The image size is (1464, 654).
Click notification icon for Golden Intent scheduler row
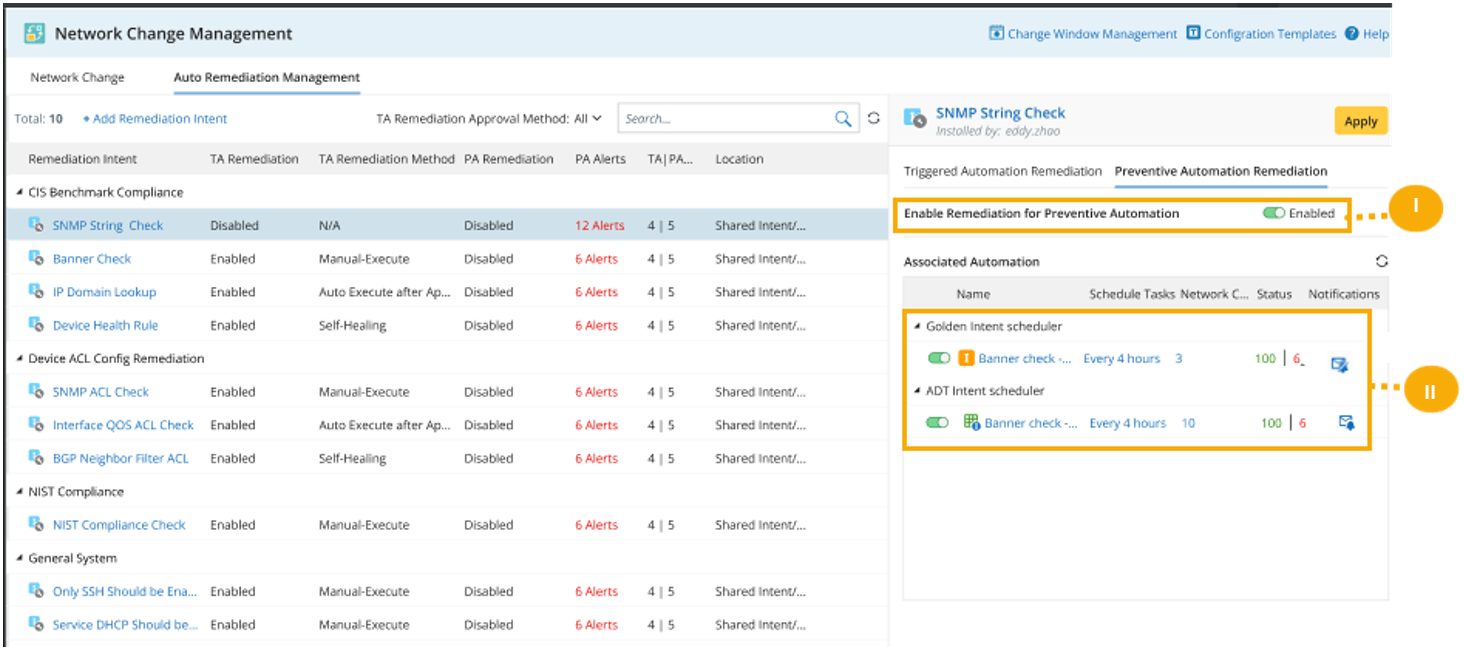(1339, 364)
